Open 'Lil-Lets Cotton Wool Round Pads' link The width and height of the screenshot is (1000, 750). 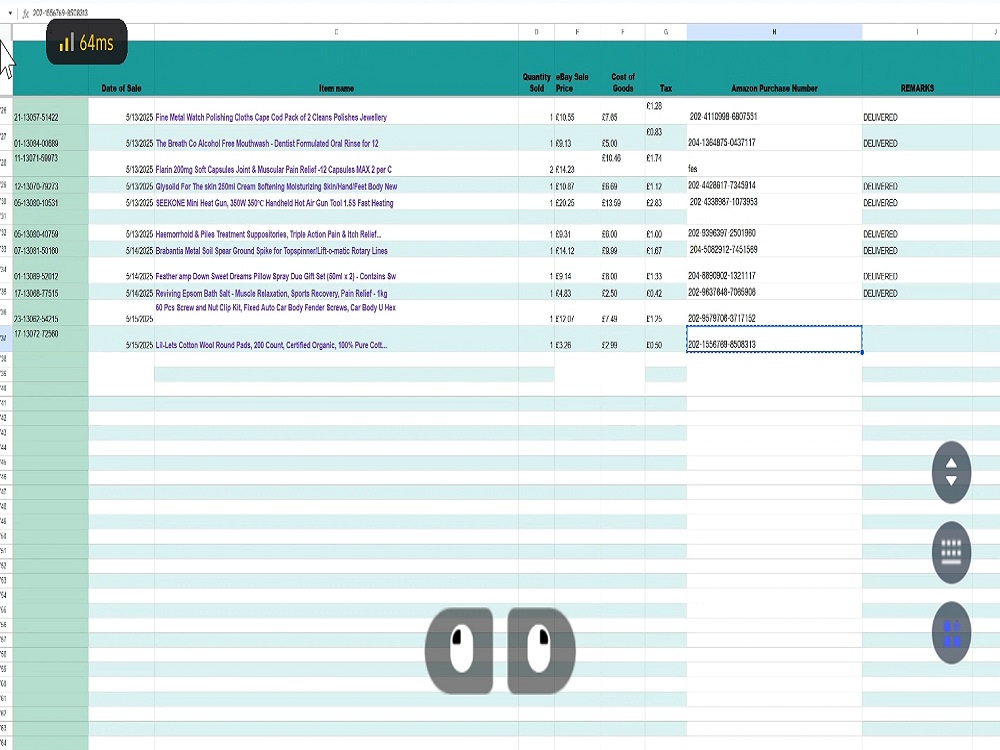pos(271,345)
